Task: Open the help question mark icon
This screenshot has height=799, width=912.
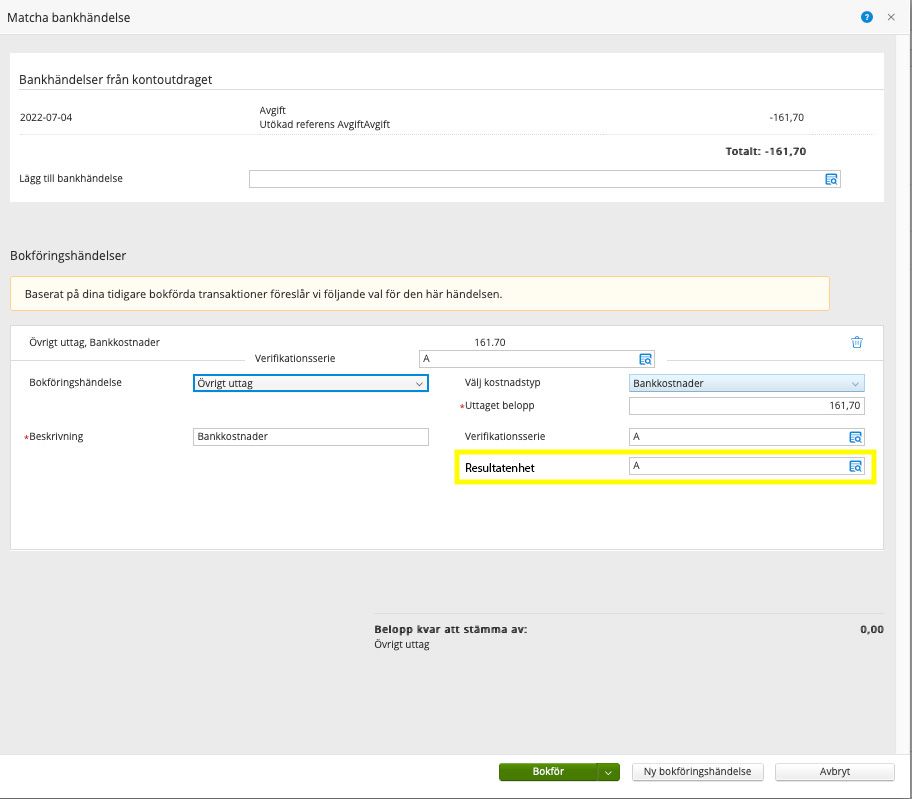Action: coord(866,17)
